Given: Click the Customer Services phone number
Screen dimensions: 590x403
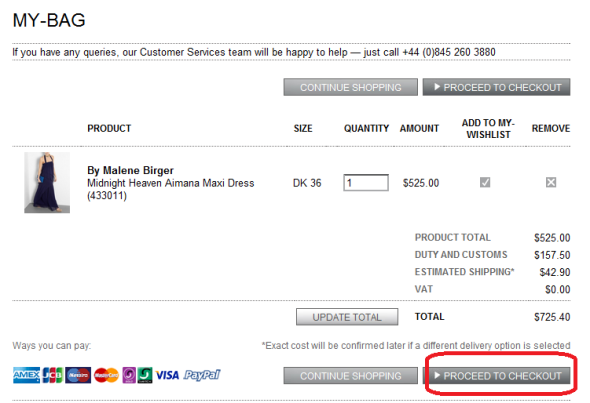Looking at the screenshot, I should point(449,52).
